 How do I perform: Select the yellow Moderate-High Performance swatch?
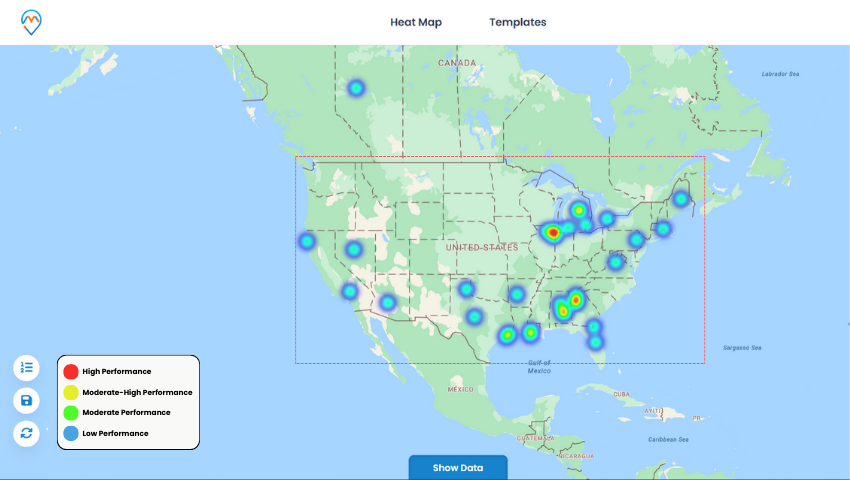click(x=71, y=392)
